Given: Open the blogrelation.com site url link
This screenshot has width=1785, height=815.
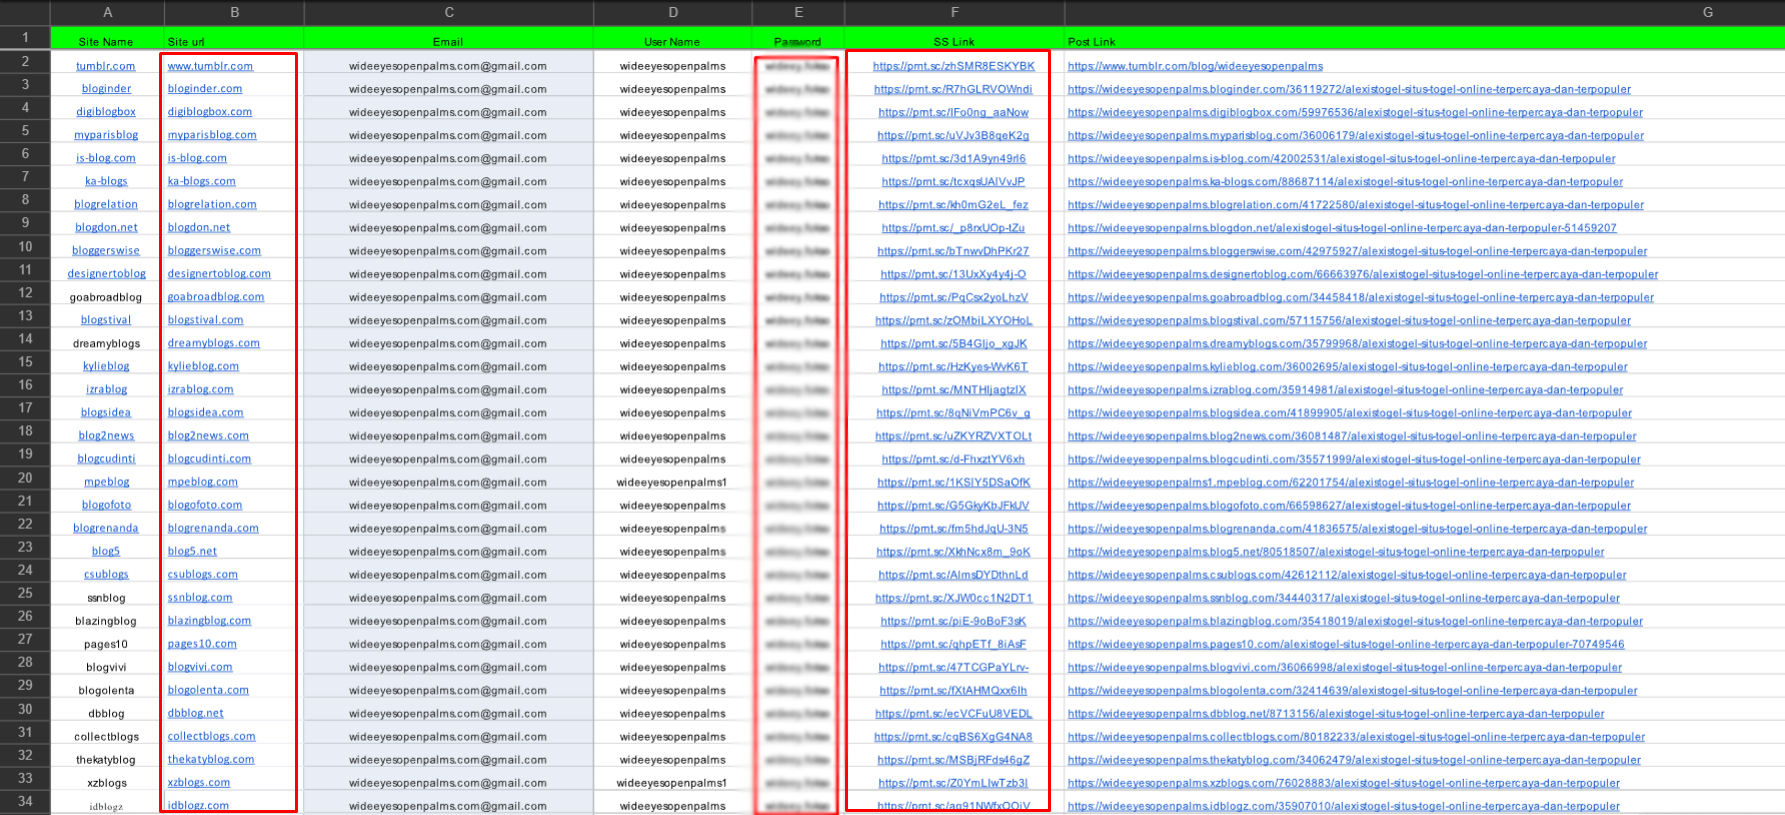Looking at the screenshot, I should pos(212,204).
